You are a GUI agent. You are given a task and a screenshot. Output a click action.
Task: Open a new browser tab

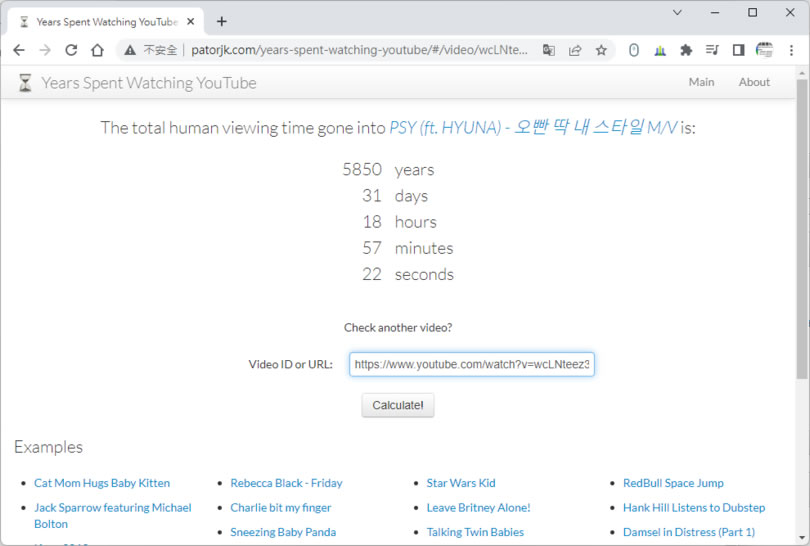coord(221,21)
